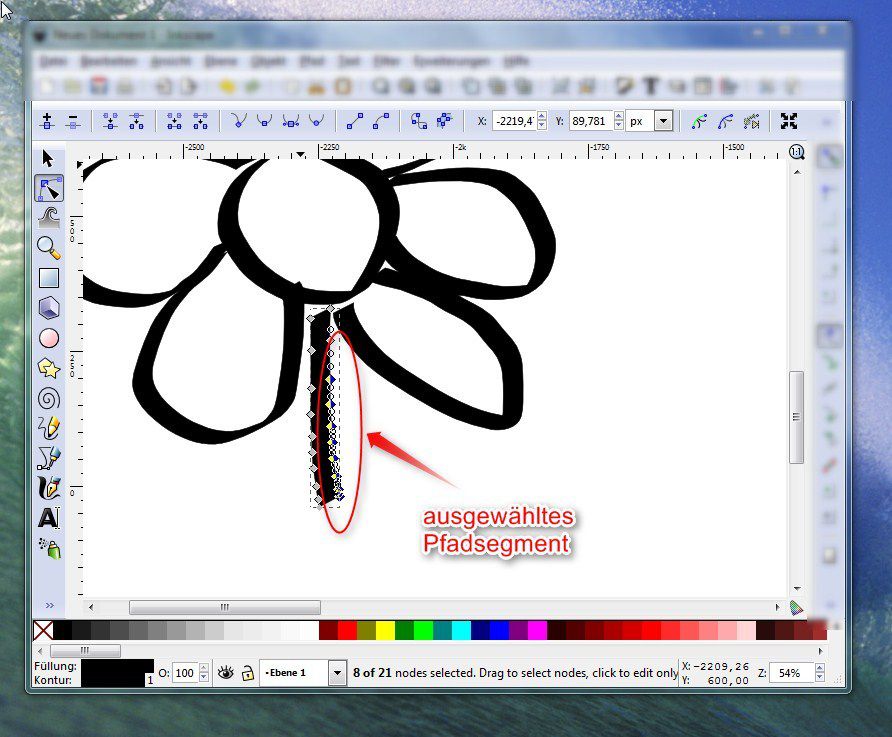Viewport: 892px width, 737px height.
Task: Activate the Zoom tool
Action: point(47,247)
